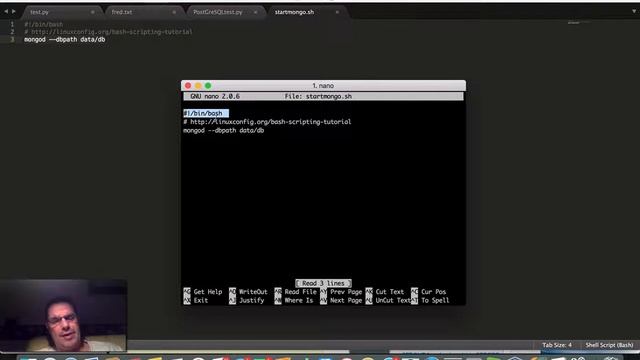
Task: Click the webcam video thumbnail
Action: (63, 316)
